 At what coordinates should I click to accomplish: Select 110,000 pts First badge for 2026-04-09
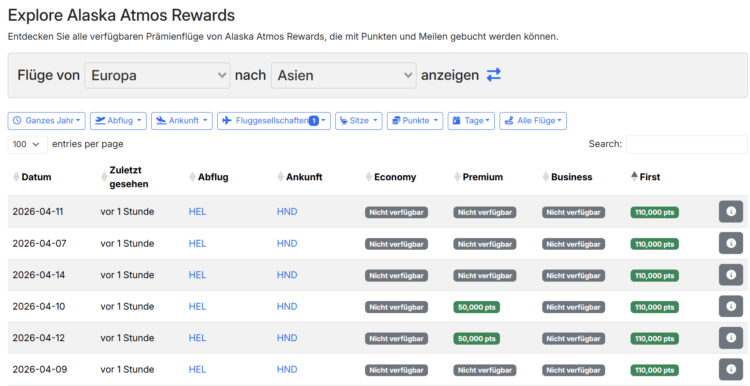coord(654,370)
